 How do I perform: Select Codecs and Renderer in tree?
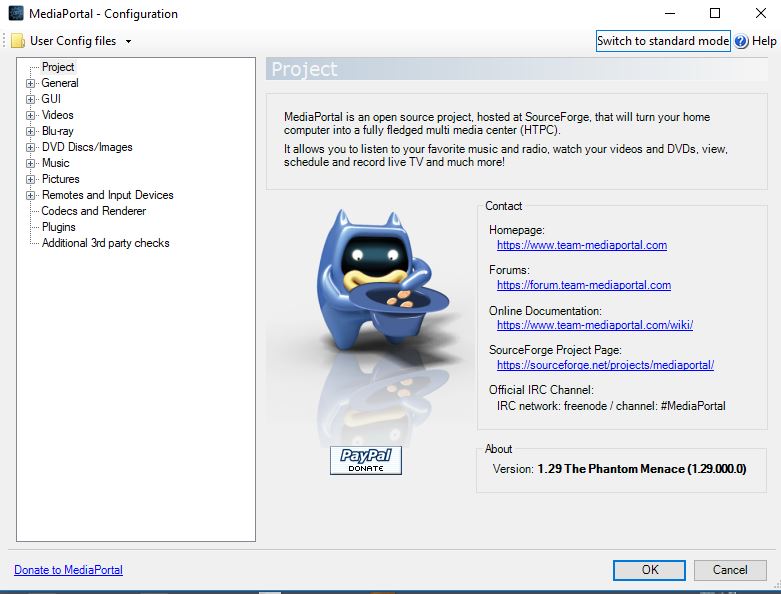(93, 211)
